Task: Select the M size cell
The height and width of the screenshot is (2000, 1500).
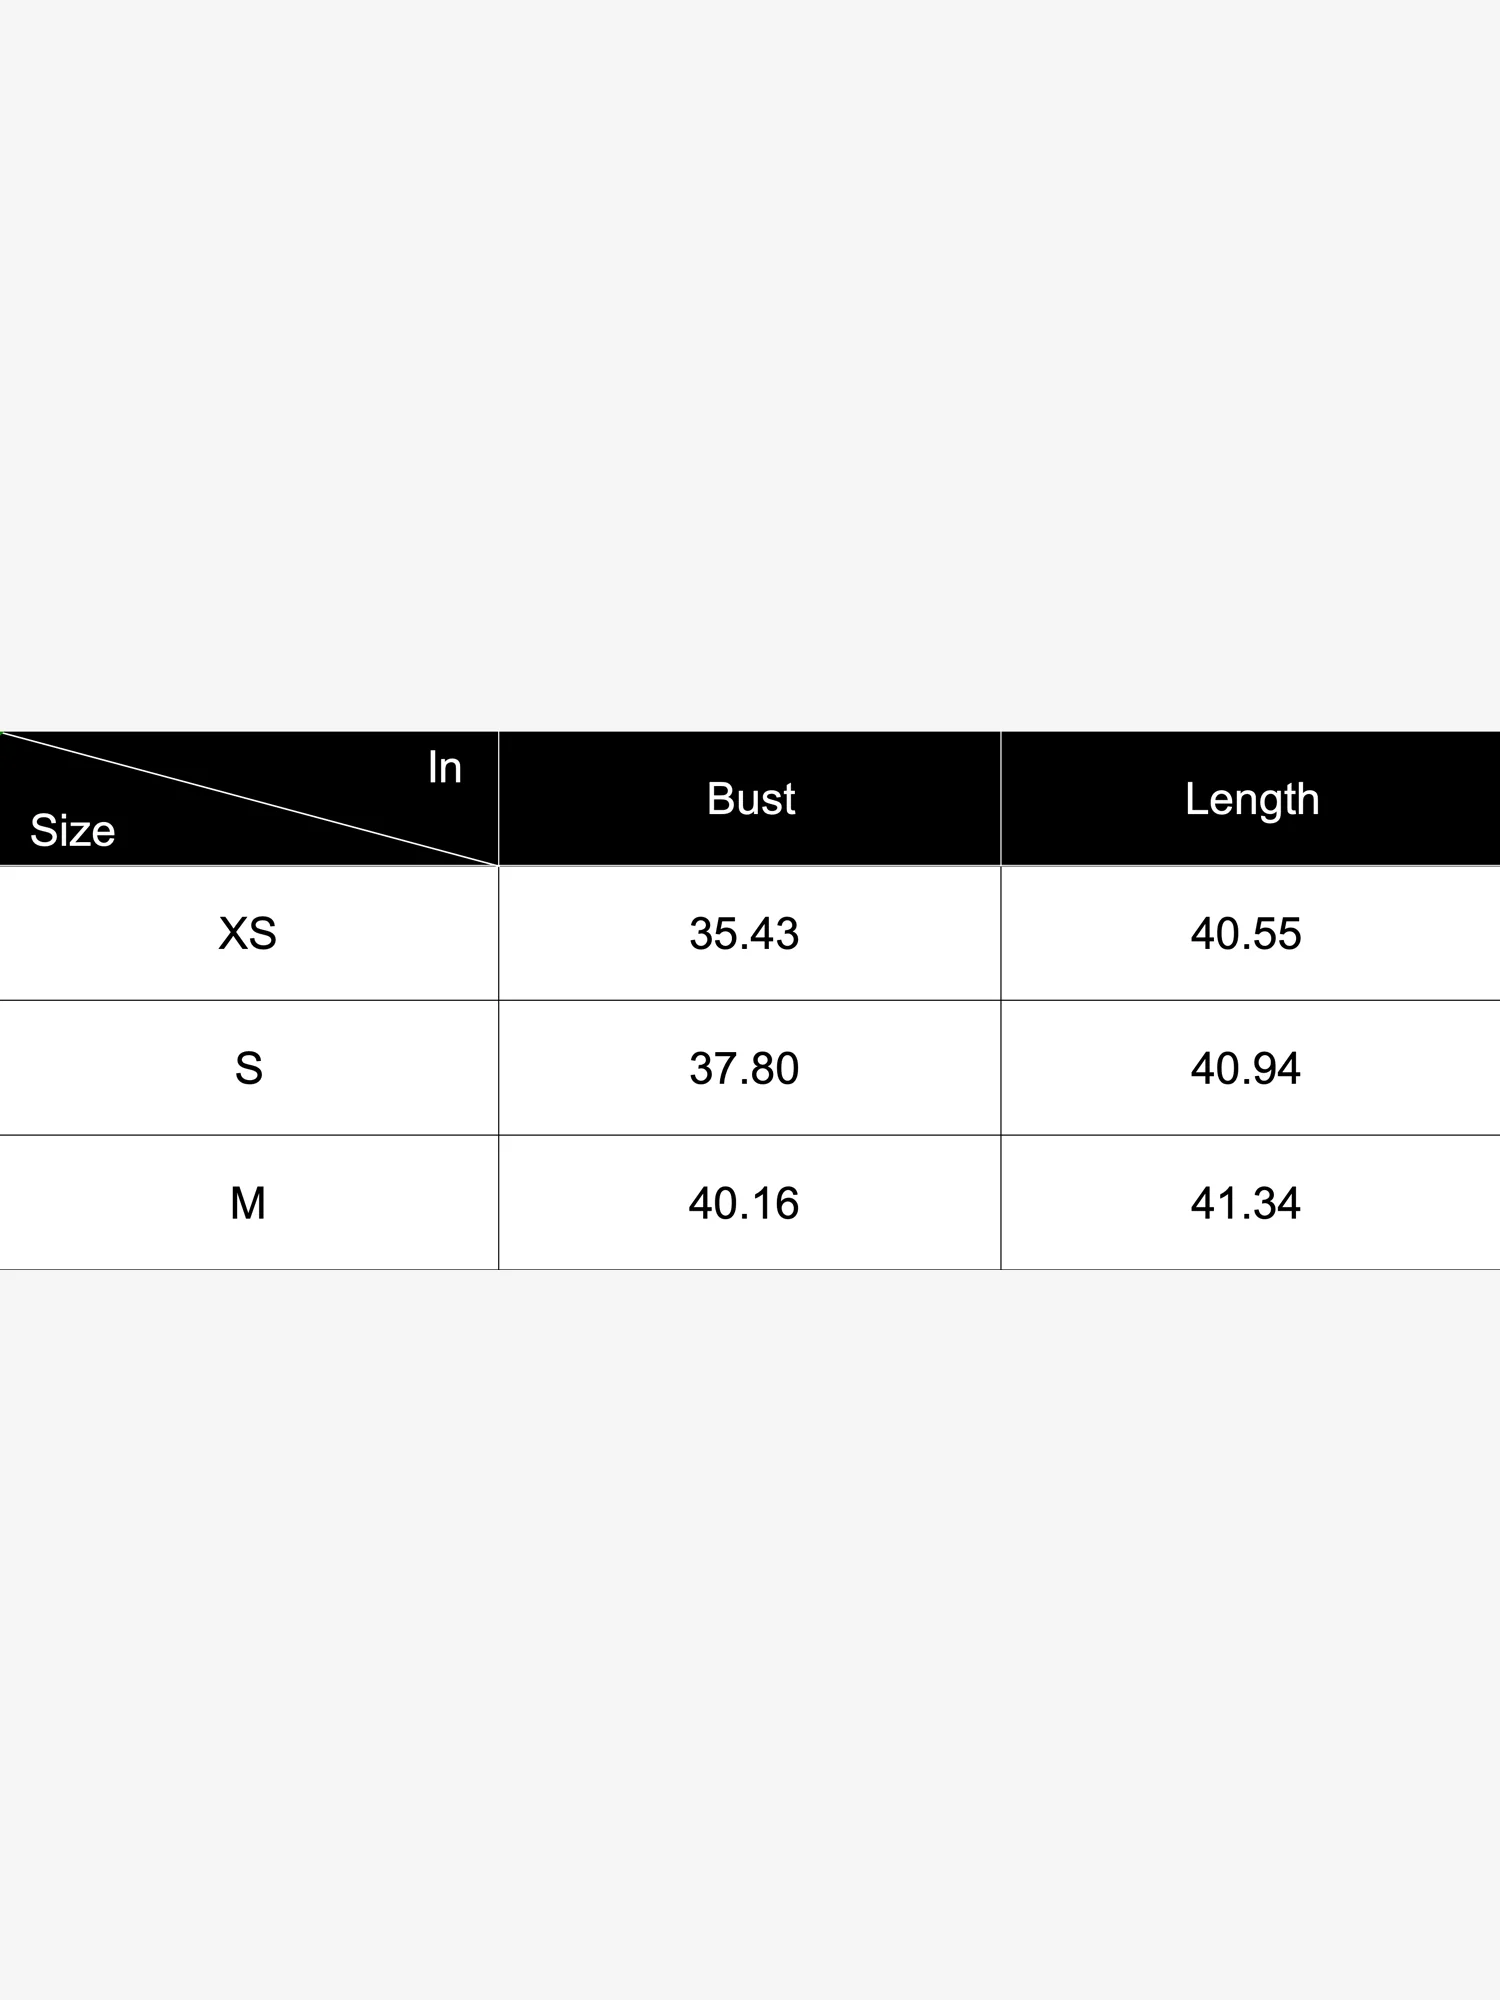Action: (x=248, y=1203)
